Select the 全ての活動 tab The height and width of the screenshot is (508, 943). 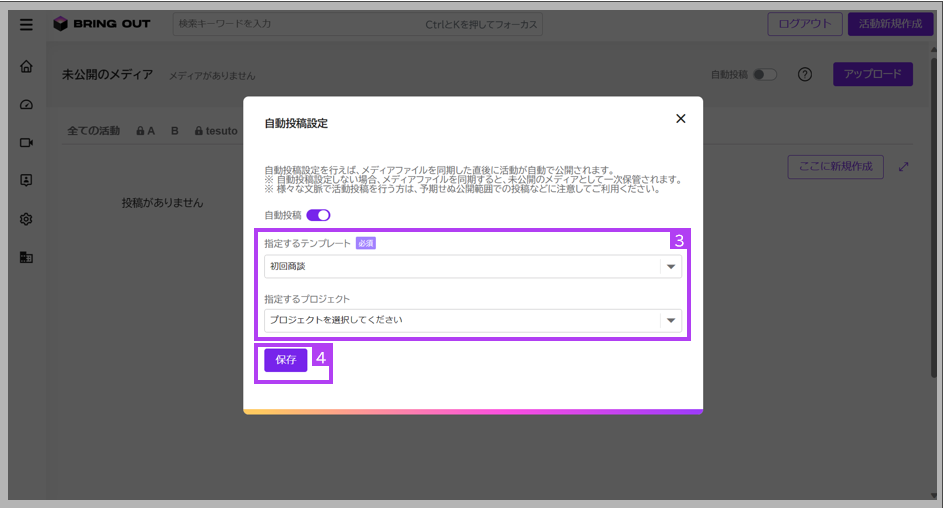click(93, 130)
